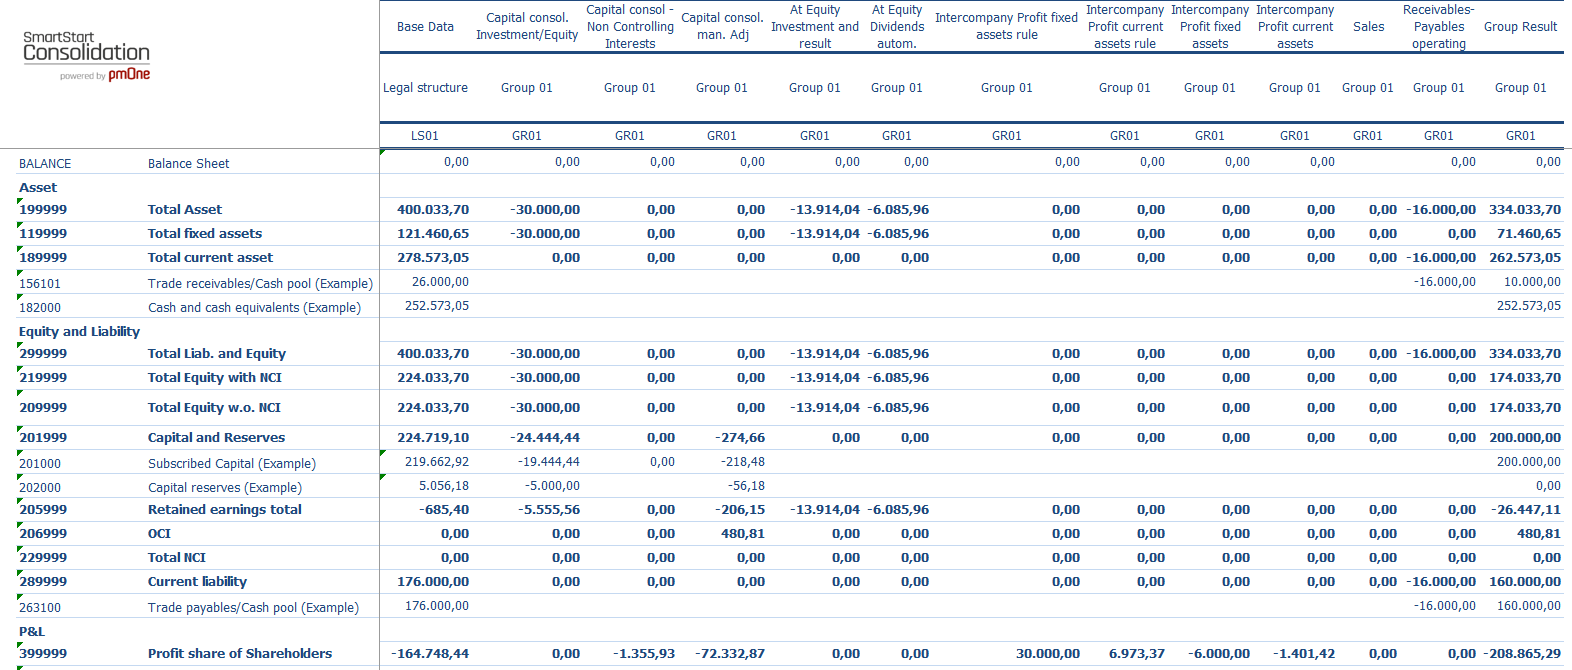Click the Sales column header

pyautogui.click(x=1368, y=27)
